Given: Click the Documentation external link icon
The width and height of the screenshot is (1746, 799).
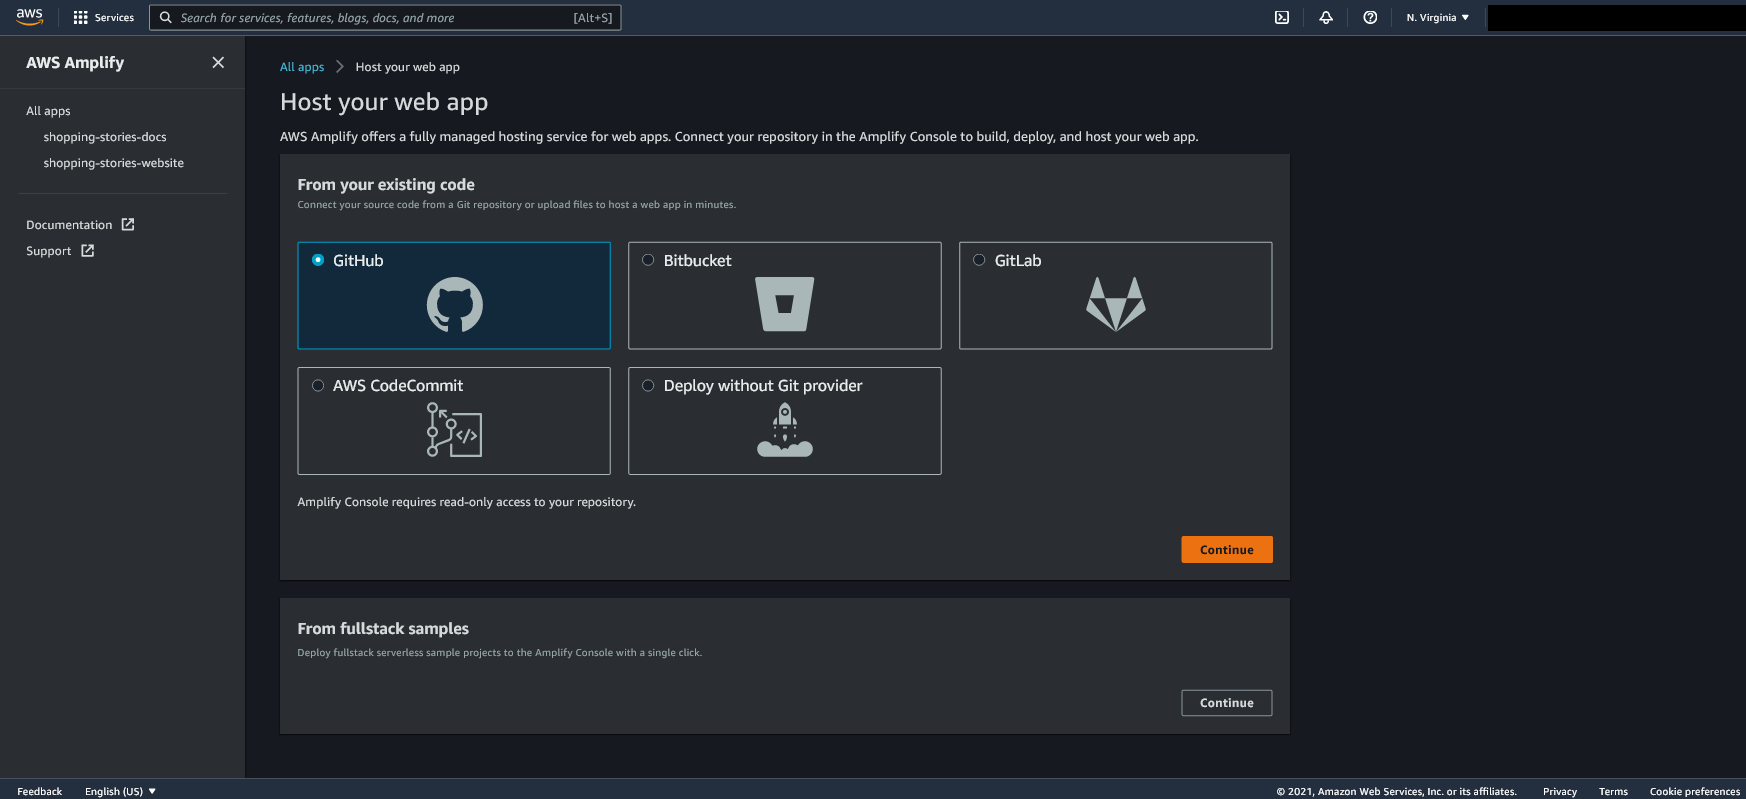Looking at the screenshot, I should point(128,225).
